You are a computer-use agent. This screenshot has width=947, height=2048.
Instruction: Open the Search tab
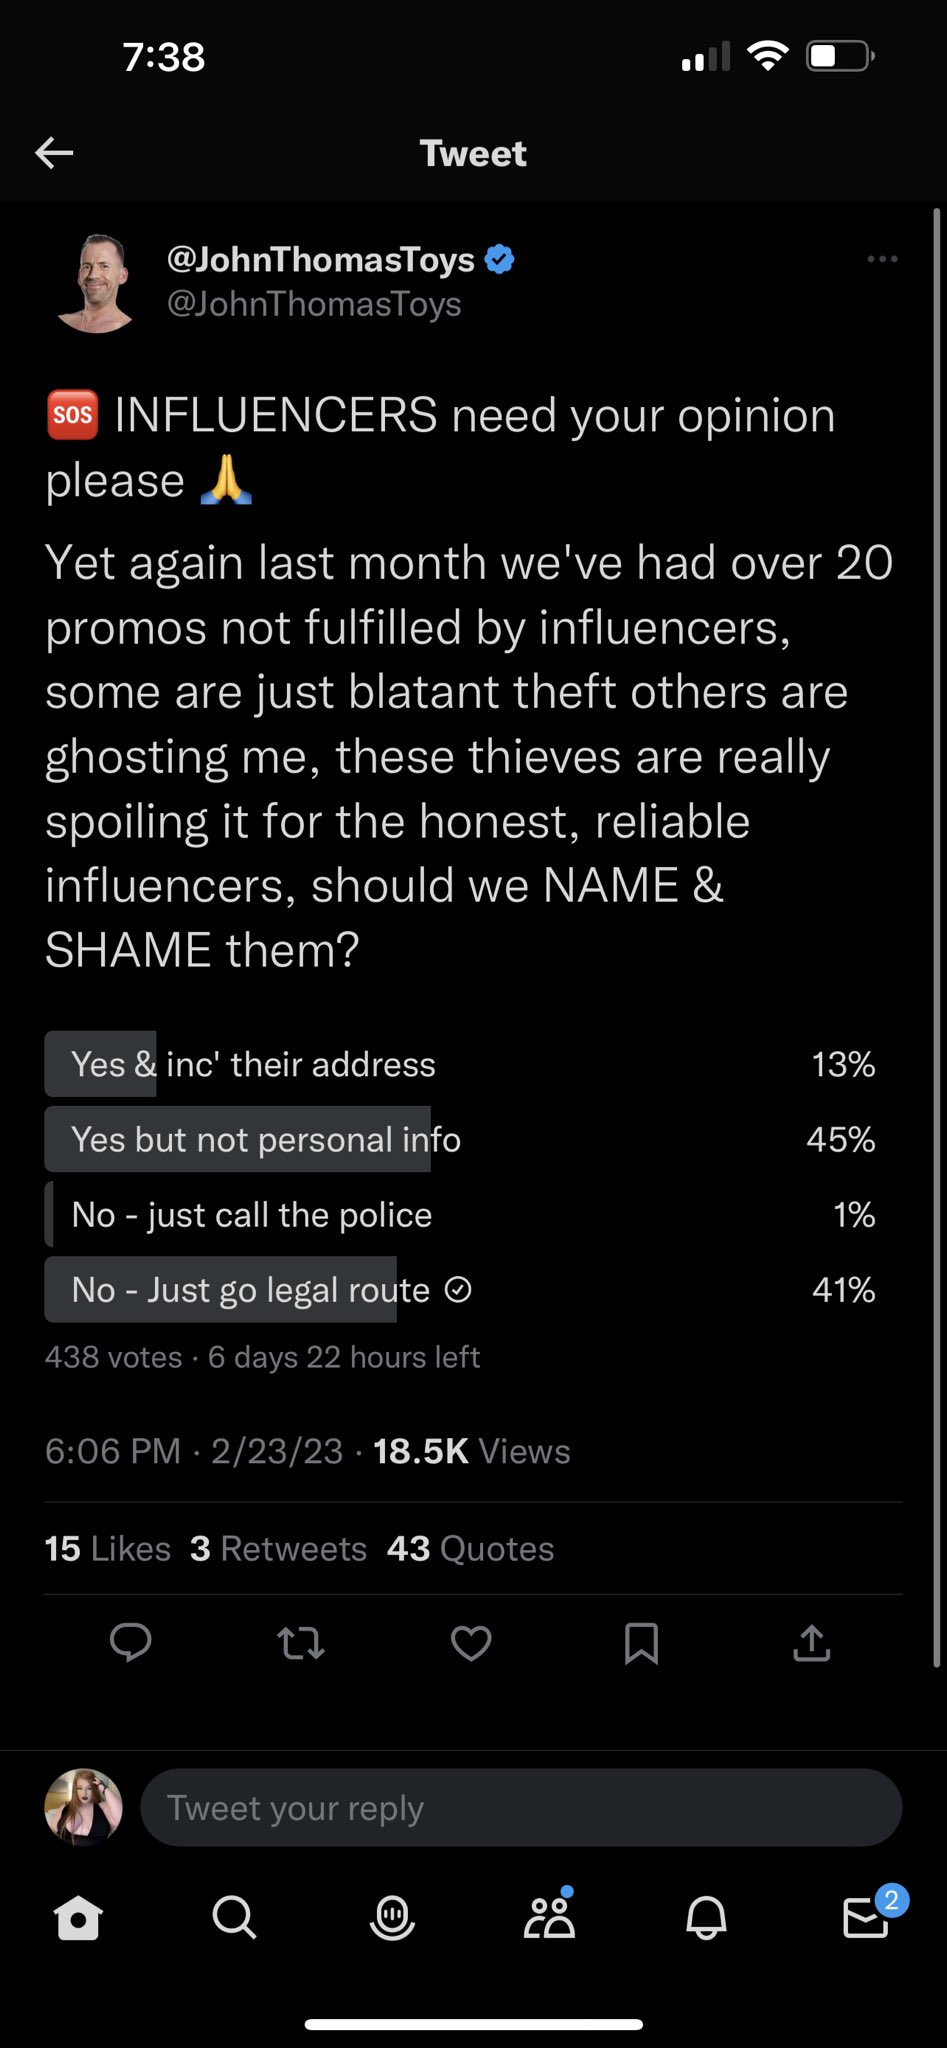235,1917
